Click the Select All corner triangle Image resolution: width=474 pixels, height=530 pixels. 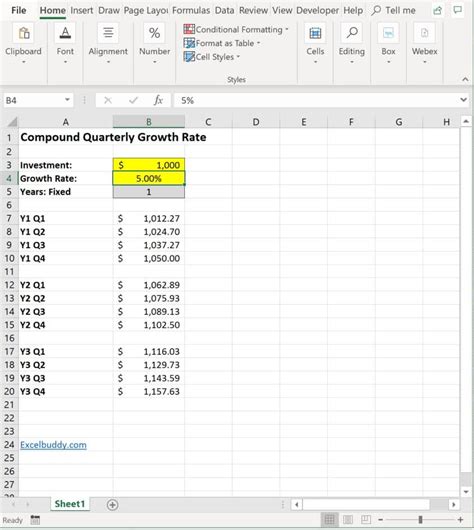[12, 122]
